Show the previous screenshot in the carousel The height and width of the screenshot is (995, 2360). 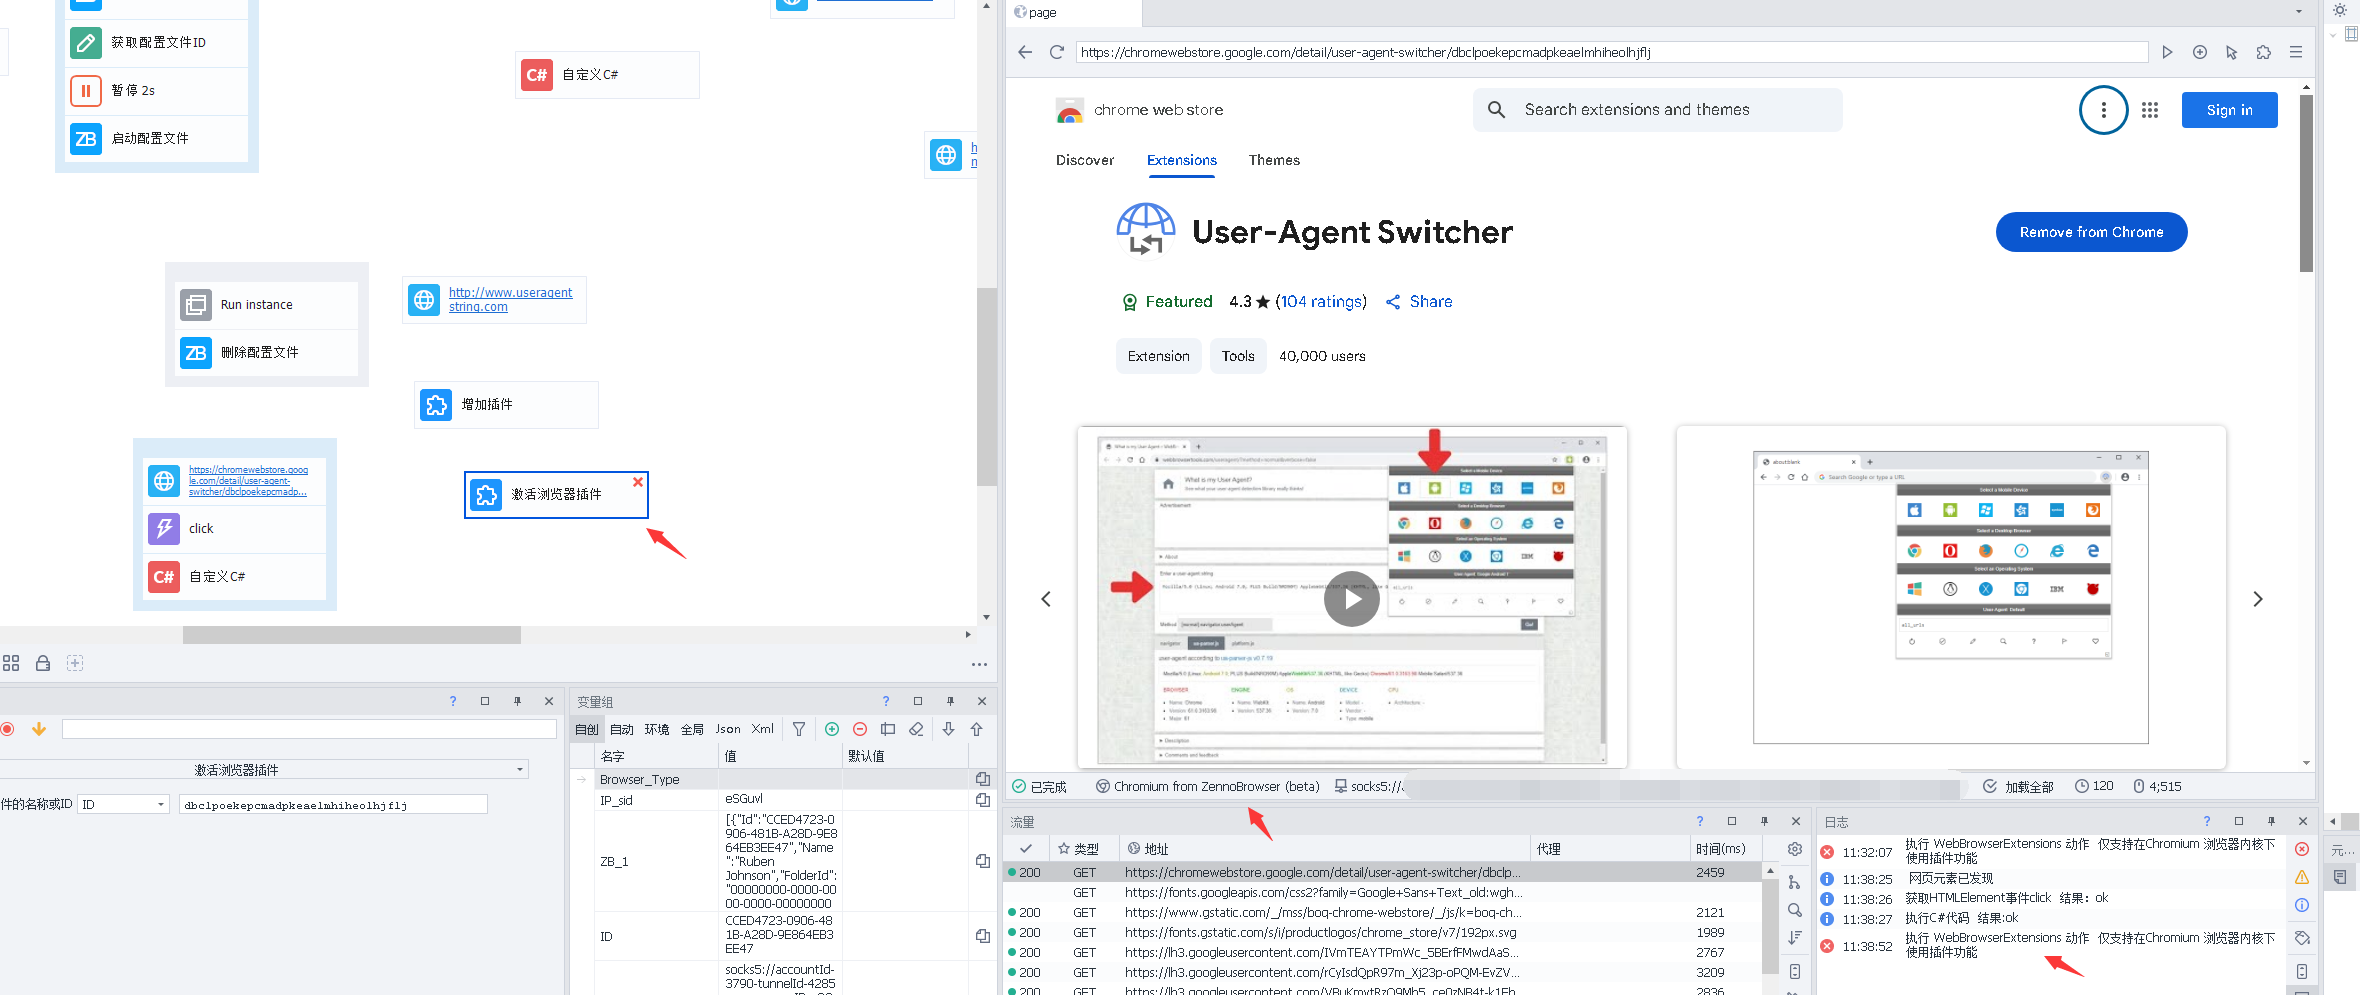tap(1046, 599)
